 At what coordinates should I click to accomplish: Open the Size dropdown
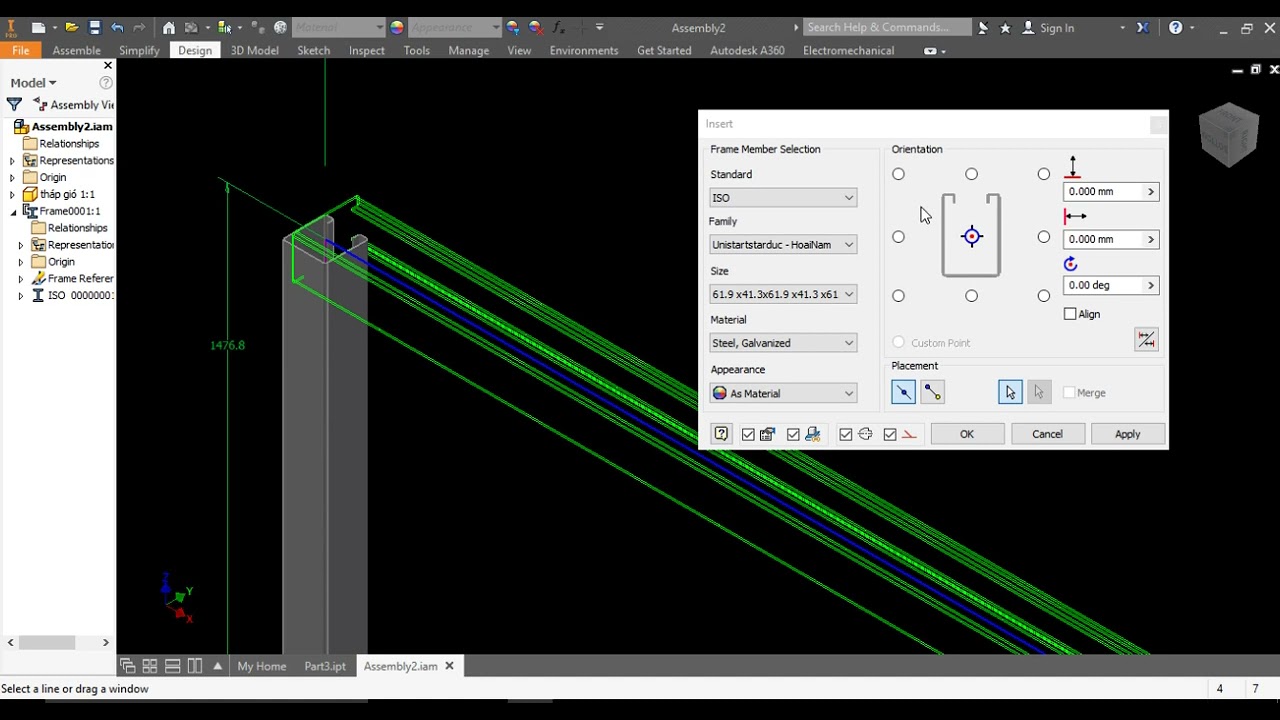(783, 294)
